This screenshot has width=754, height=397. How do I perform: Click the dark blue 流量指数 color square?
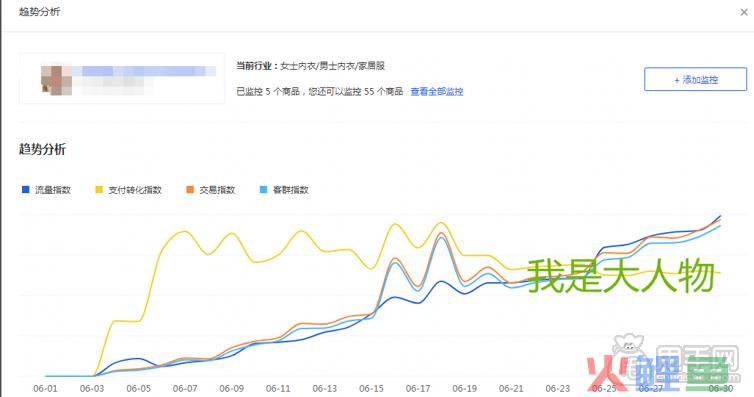click(25, 190)
